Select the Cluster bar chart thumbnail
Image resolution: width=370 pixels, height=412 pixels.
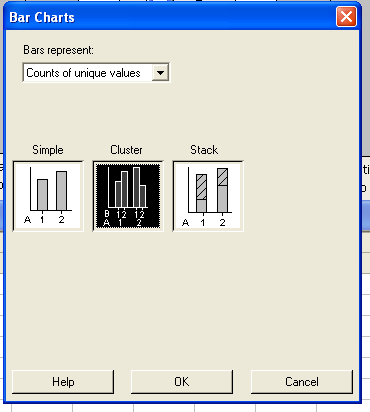click(128, 196)
